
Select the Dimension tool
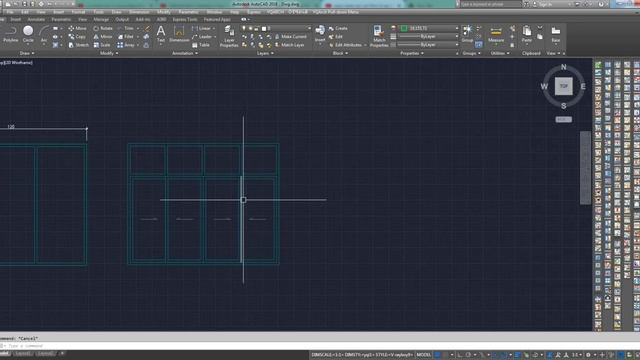[x=179, y=34]
